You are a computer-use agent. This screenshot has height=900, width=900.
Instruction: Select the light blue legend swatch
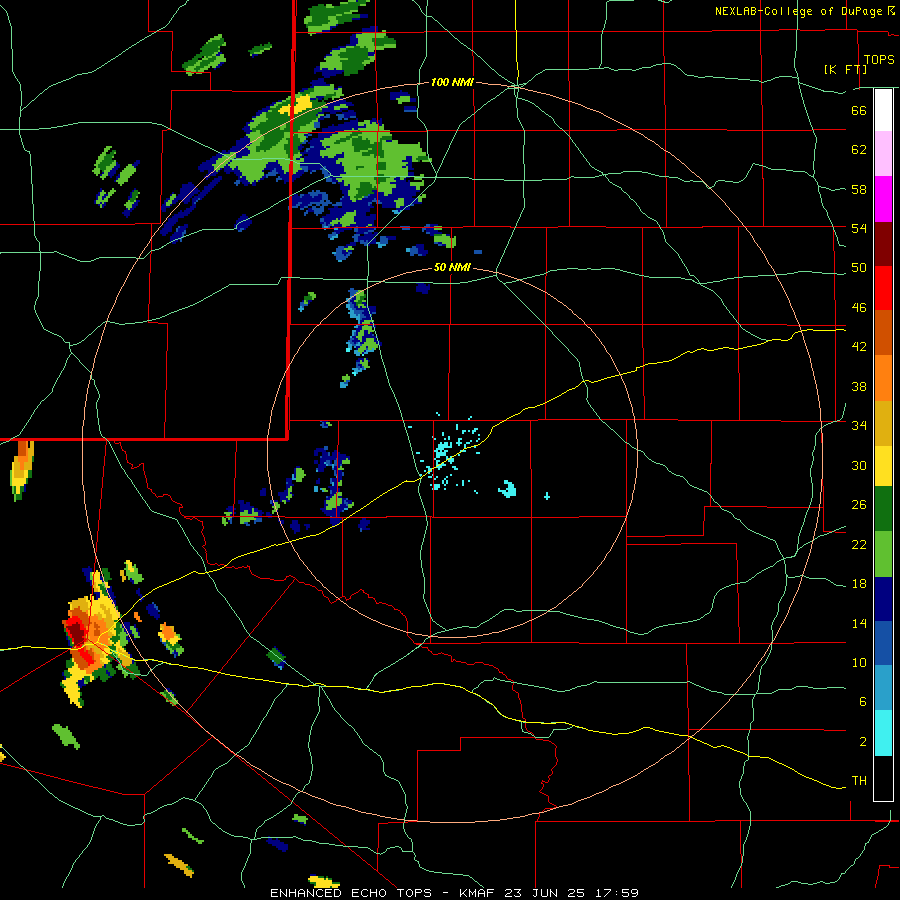883,688
